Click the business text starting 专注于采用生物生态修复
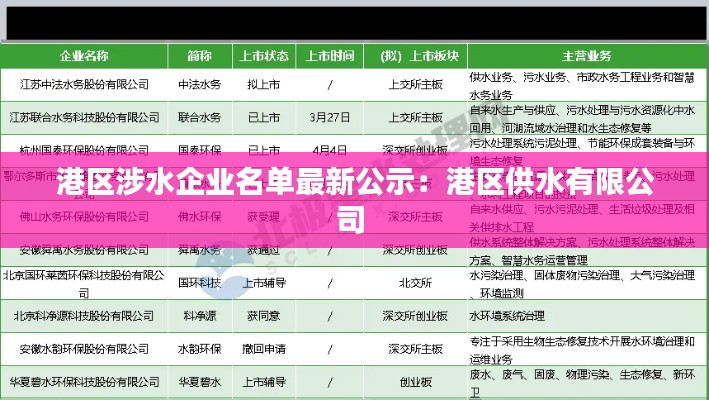Image resolution: width=709 pixels, height=400 pixels. (x=582, y=350)
